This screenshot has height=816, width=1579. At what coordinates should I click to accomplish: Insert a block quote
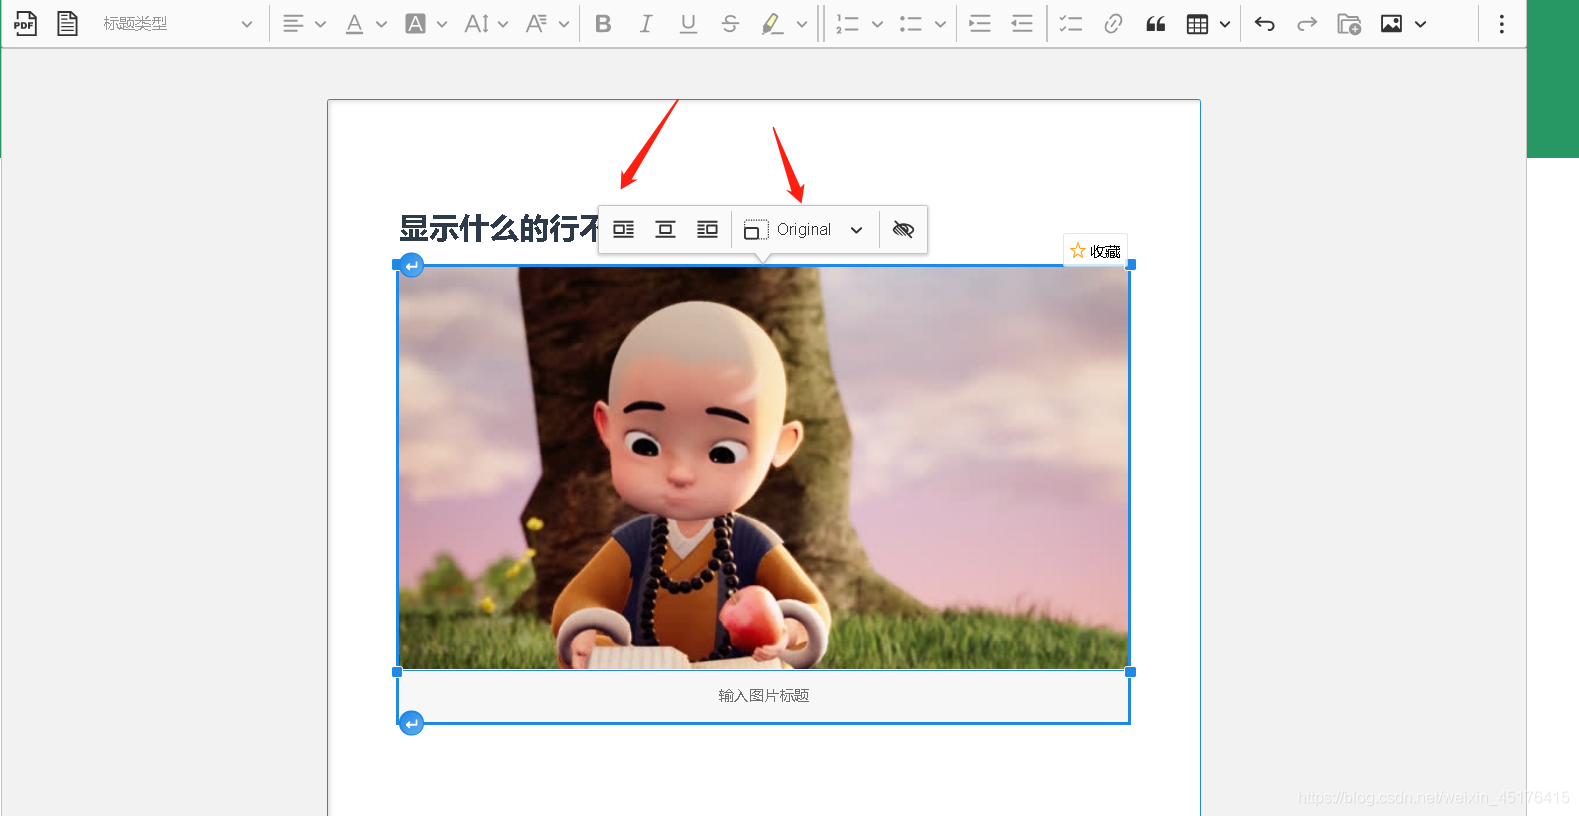tap(1155, 23)
